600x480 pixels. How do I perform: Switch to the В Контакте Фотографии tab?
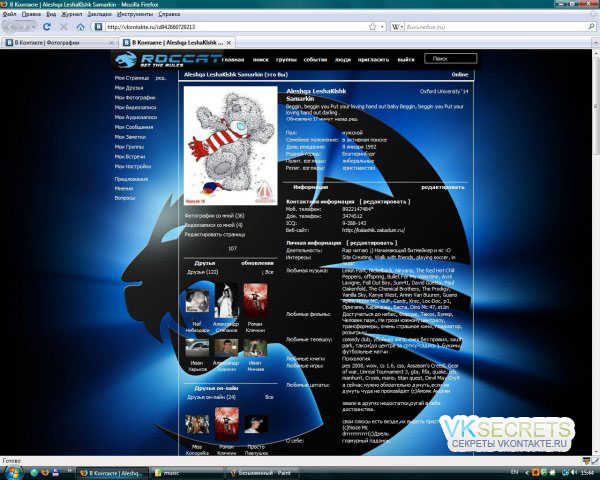(x=60, y=42)
